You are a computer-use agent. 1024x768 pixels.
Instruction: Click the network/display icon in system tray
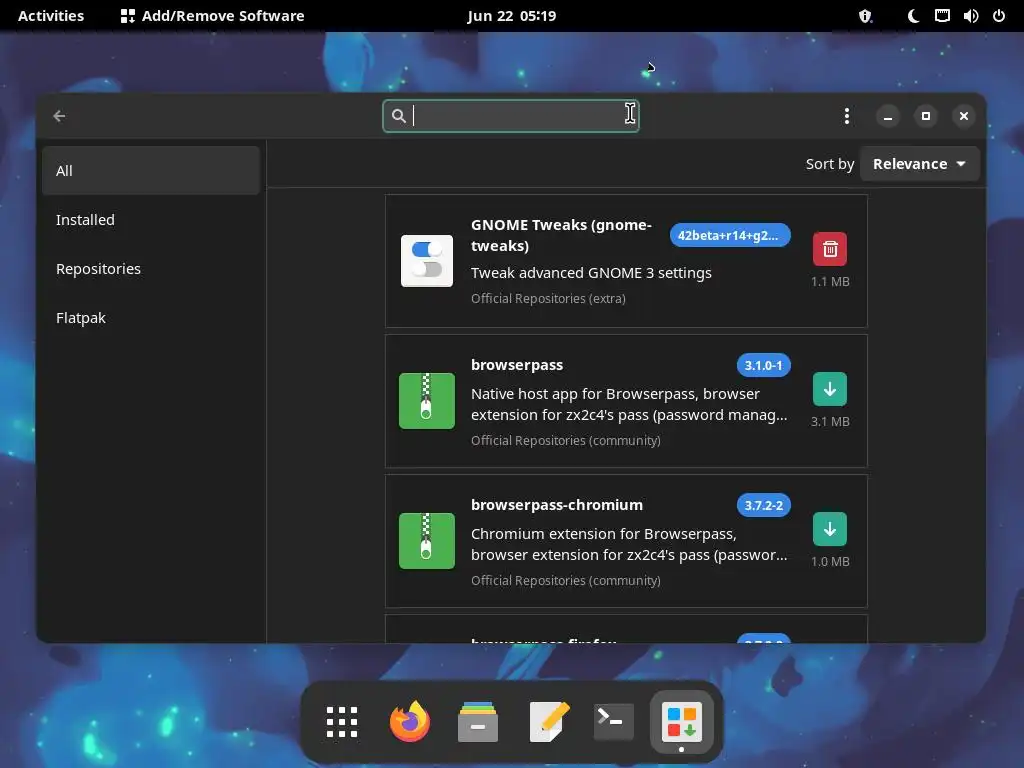click(x=942, y=16)
